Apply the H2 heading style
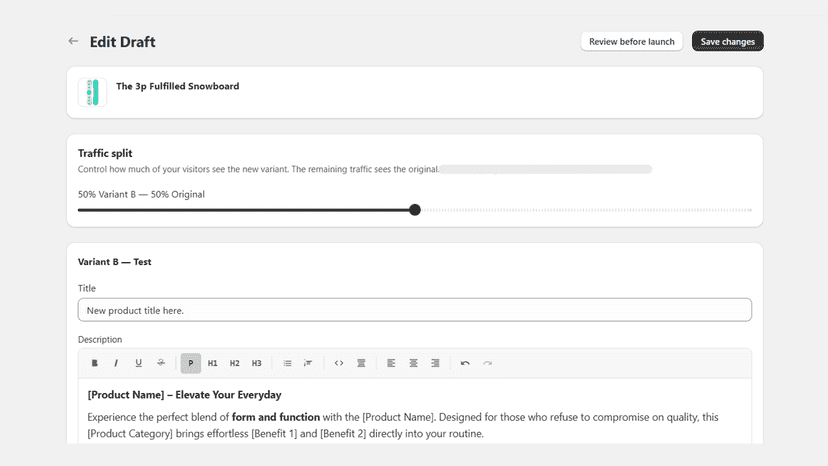The width and height of the screenshot is (828, 466). click(234, 363)
